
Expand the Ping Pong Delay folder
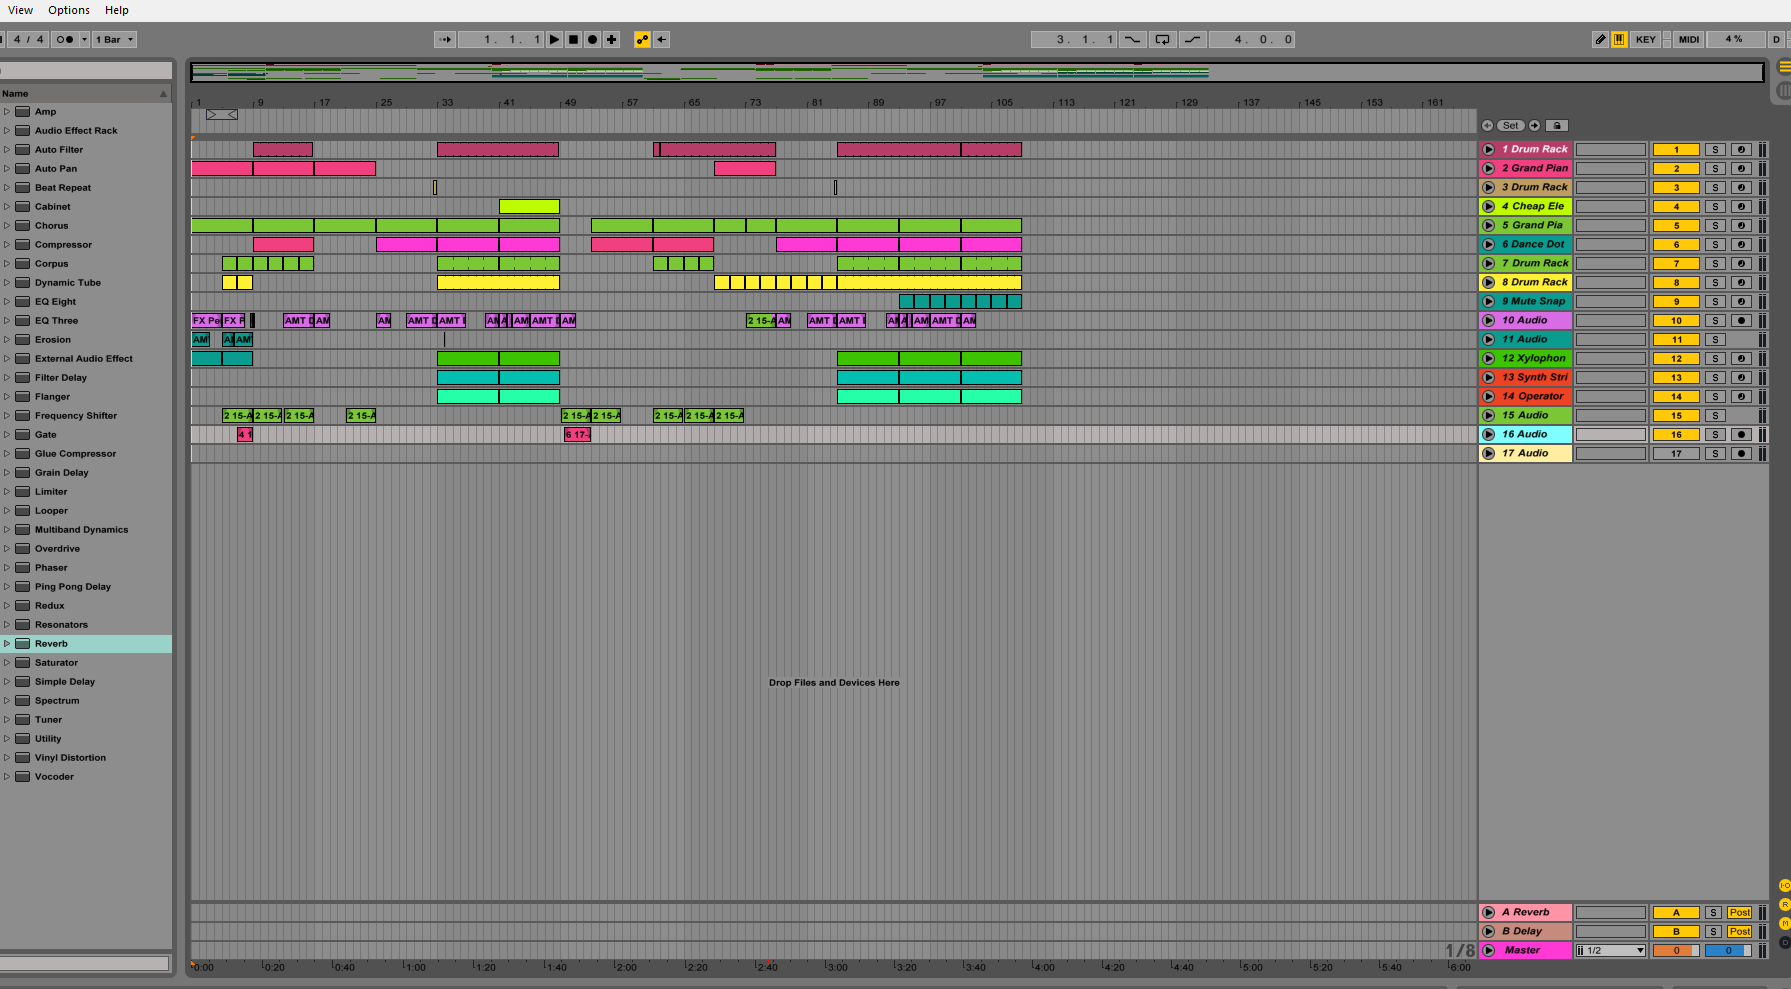pos(7,587)
